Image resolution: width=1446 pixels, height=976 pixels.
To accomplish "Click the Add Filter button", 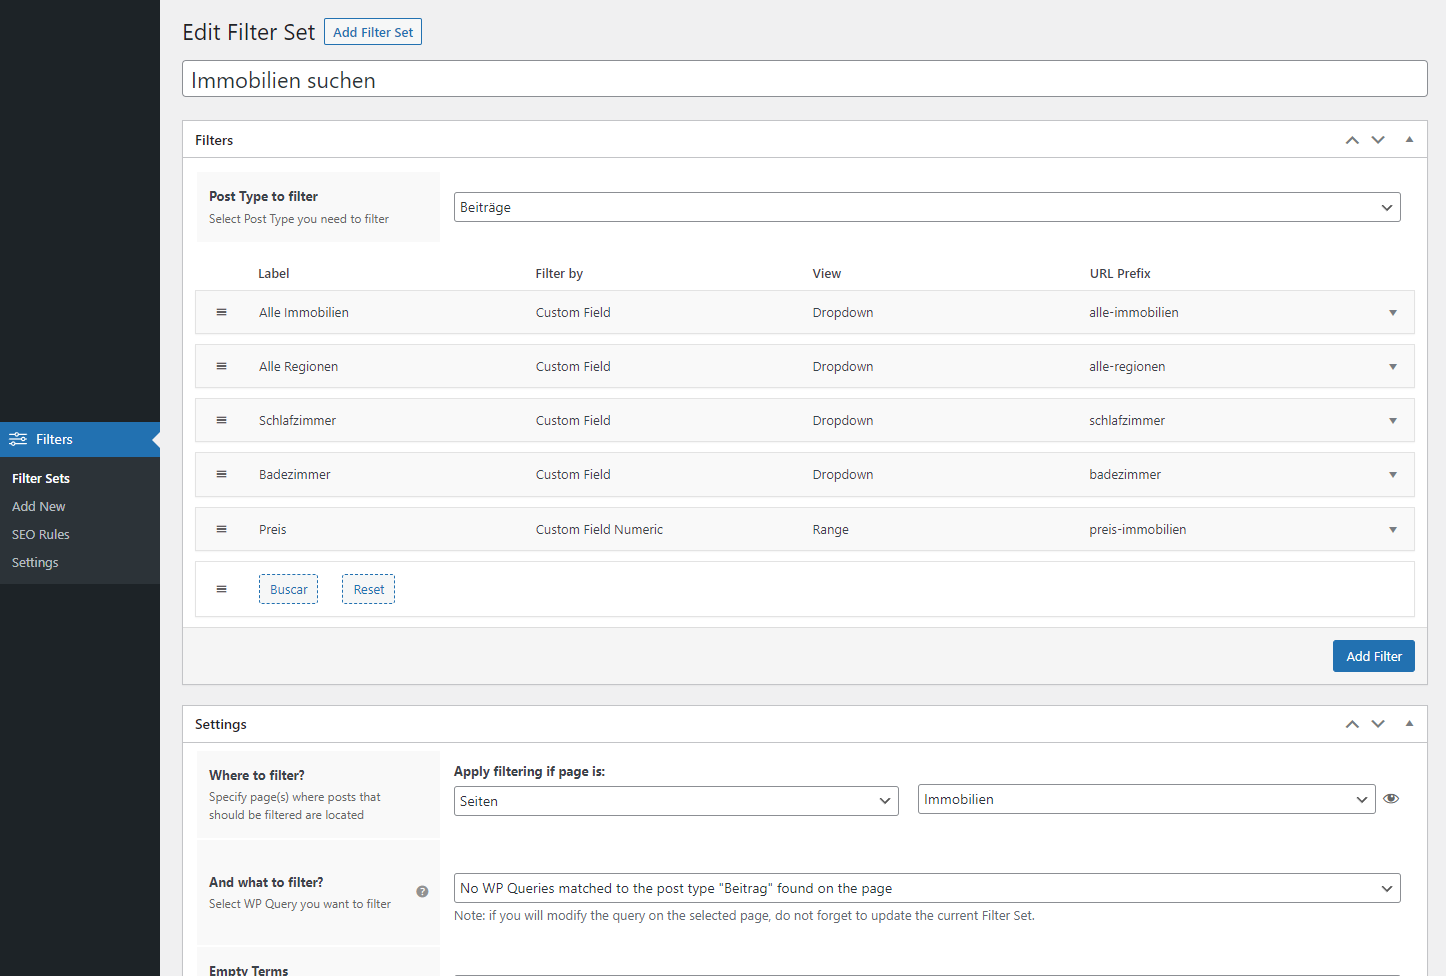I will [1373, 656].
